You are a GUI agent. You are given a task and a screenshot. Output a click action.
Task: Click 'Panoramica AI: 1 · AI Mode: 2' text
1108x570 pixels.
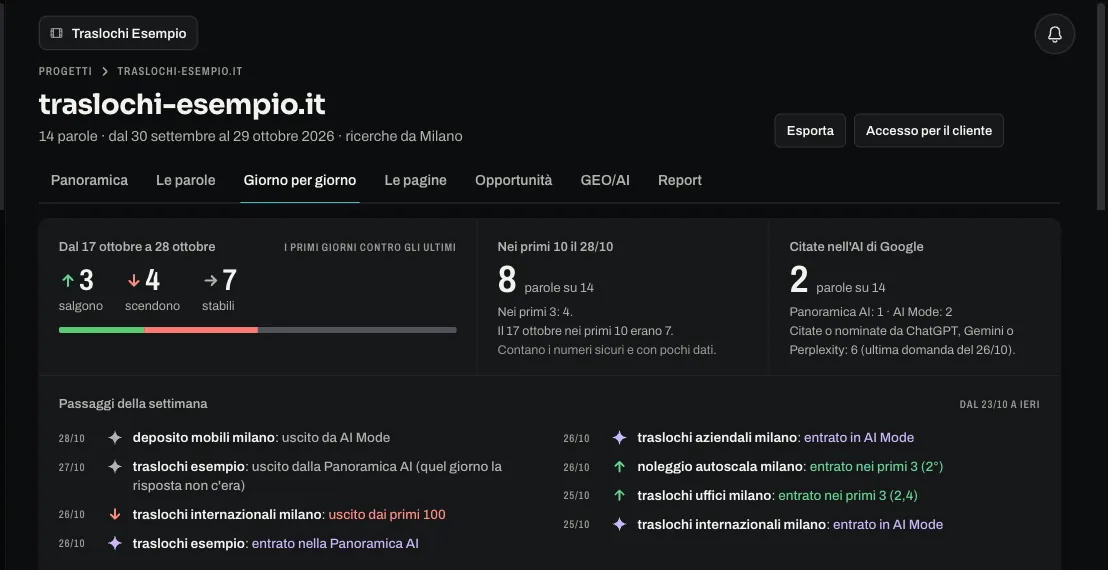pyautogui.click(x=871, y=311)
